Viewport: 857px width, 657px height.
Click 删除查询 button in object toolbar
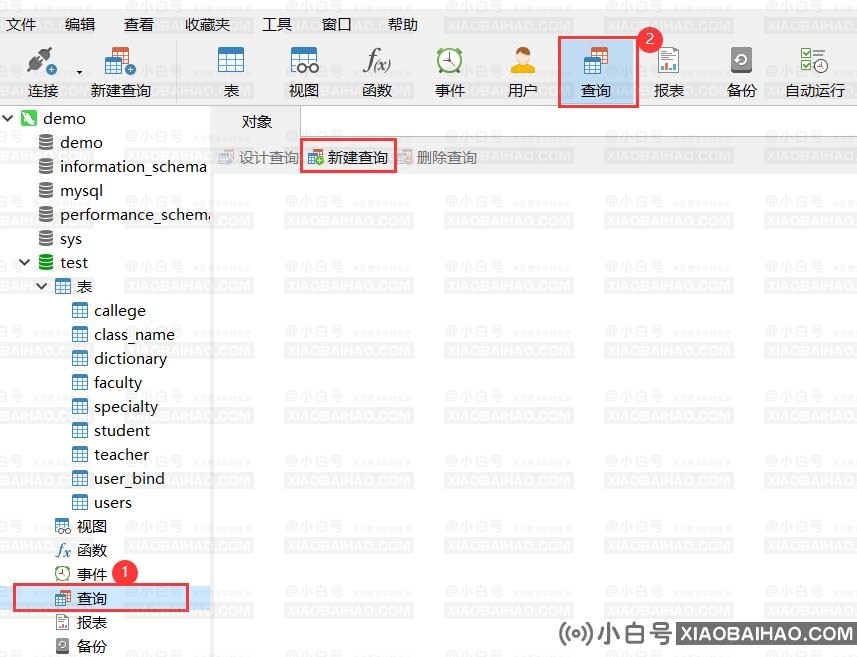(x=438, y=158)
